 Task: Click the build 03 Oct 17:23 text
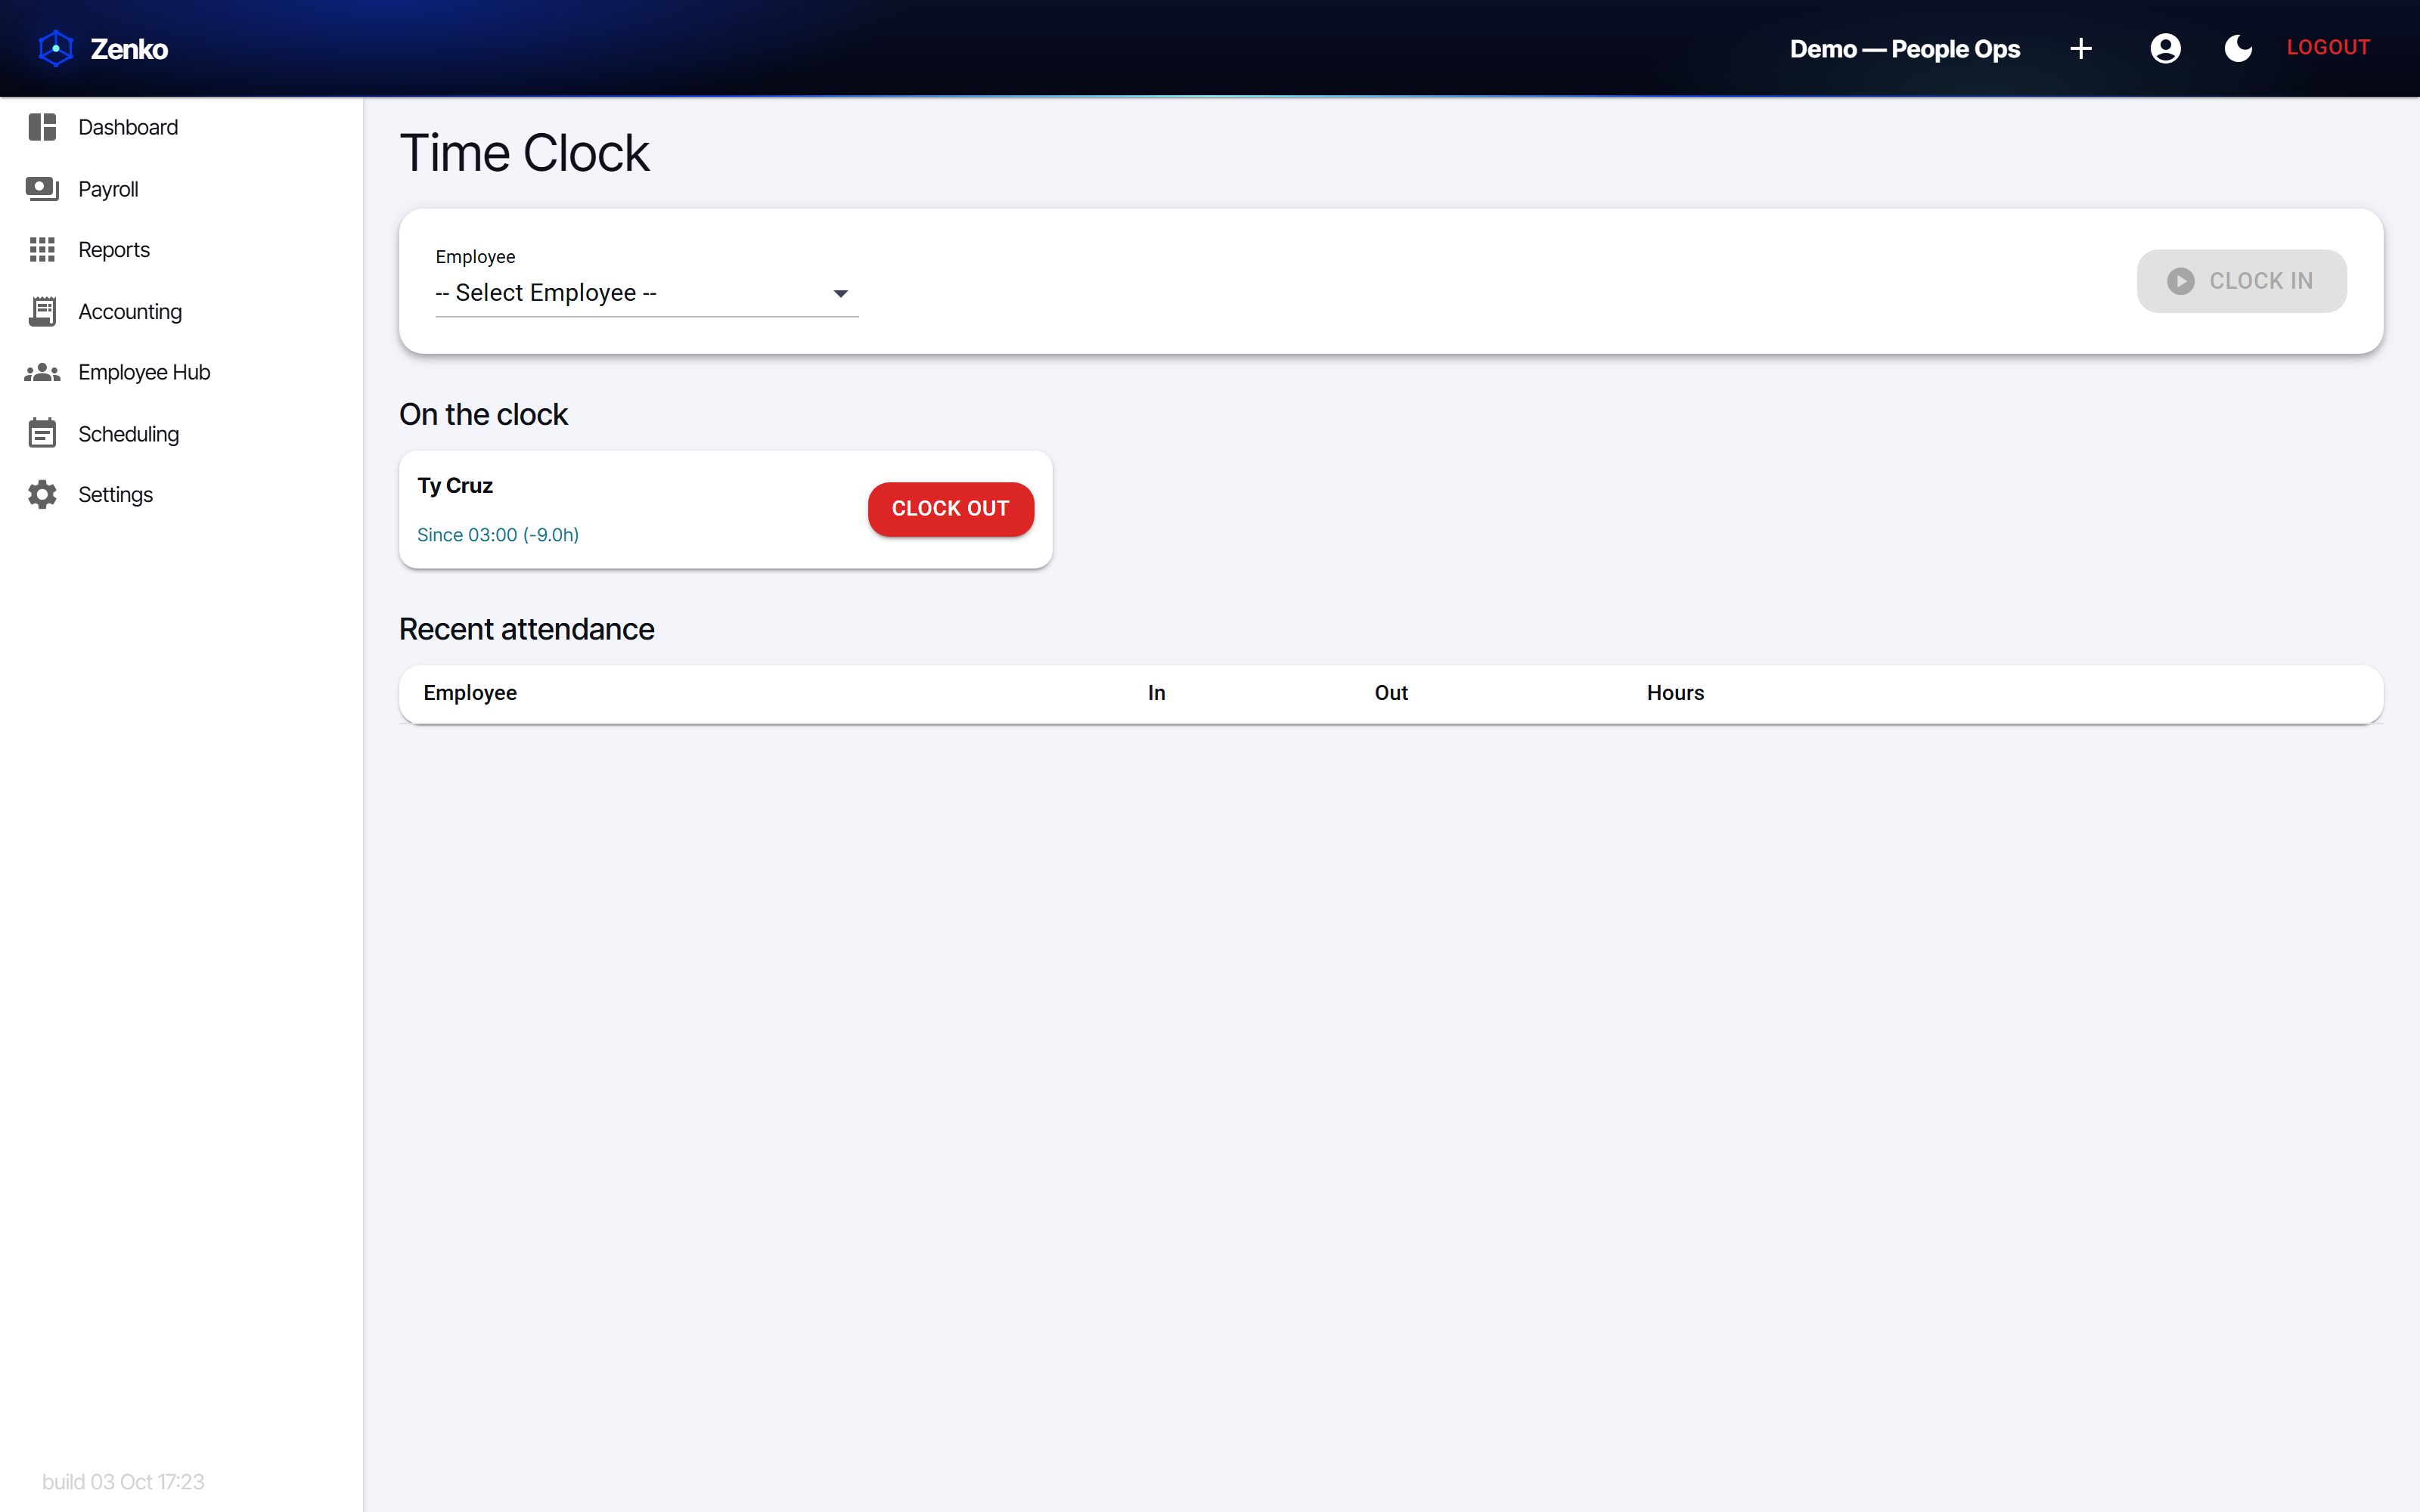coord(123,1481)
